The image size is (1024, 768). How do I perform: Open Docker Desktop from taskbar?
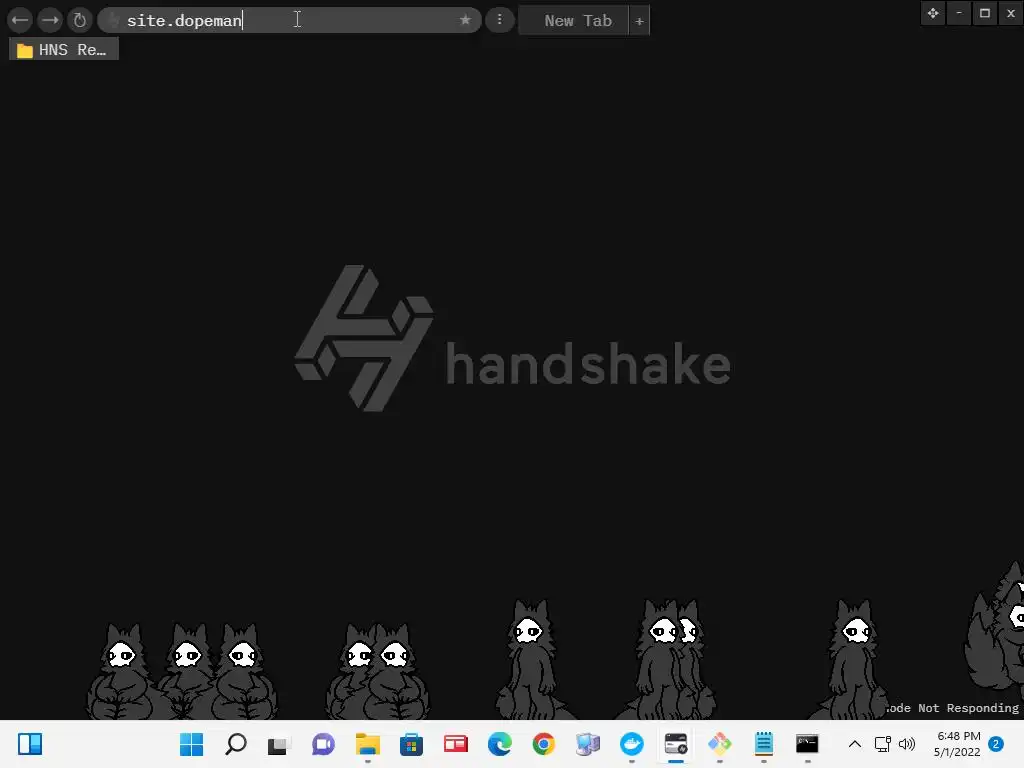(632, 744)
